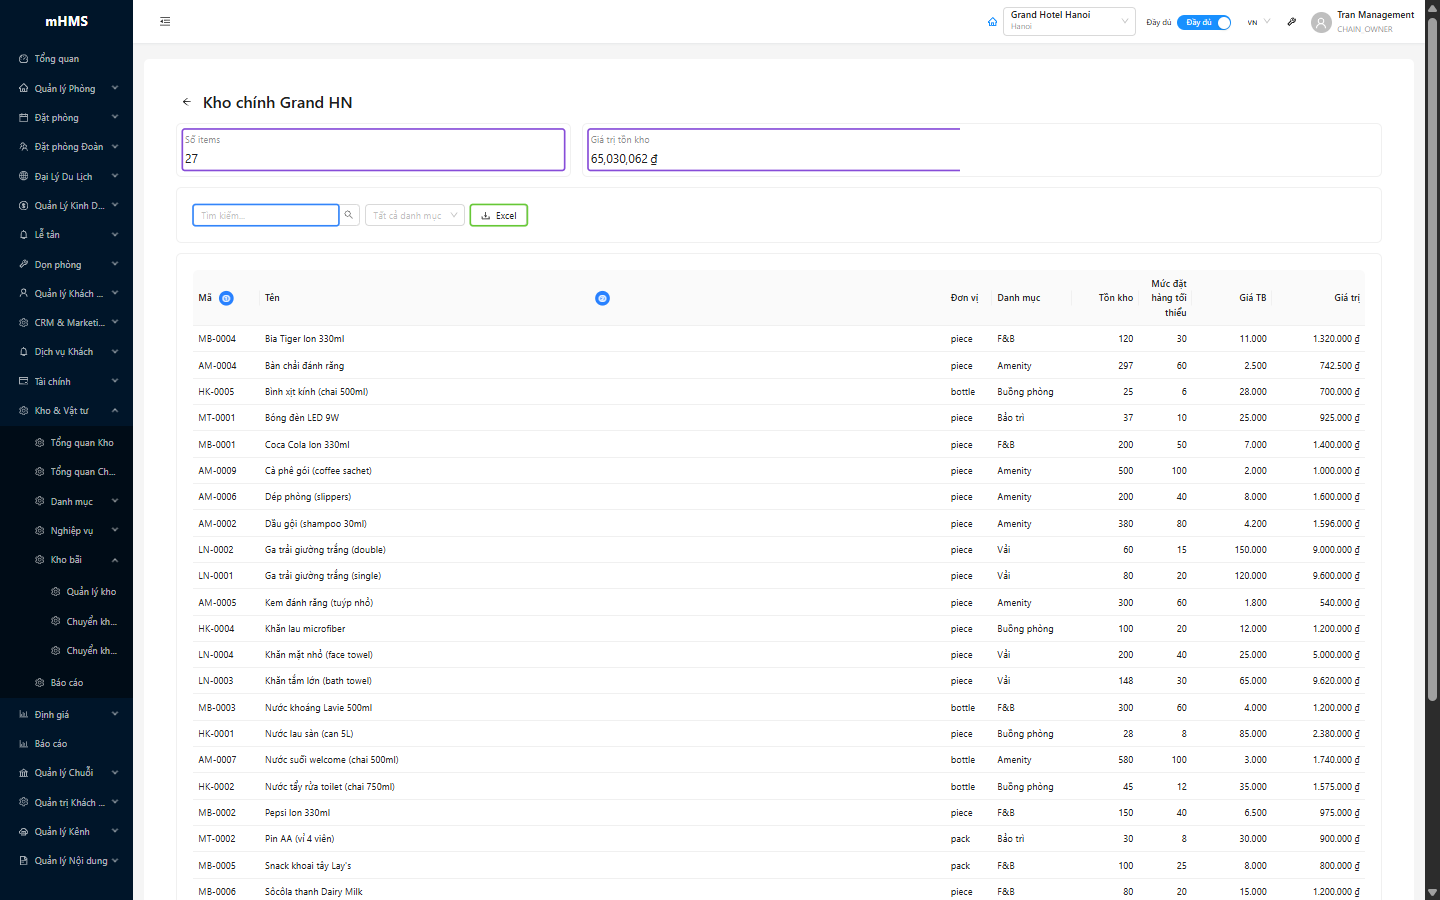Image resolution: width=1440 pixels, height=900 pixels.
Task: Open the Tất cả danh mục category filter
Action: click(x=414, y=215)
